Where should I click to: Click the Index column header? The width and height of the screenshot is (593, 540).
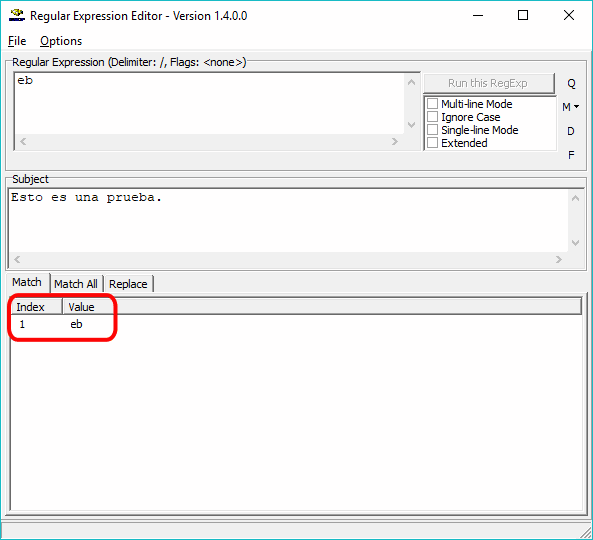pos(36,307)
